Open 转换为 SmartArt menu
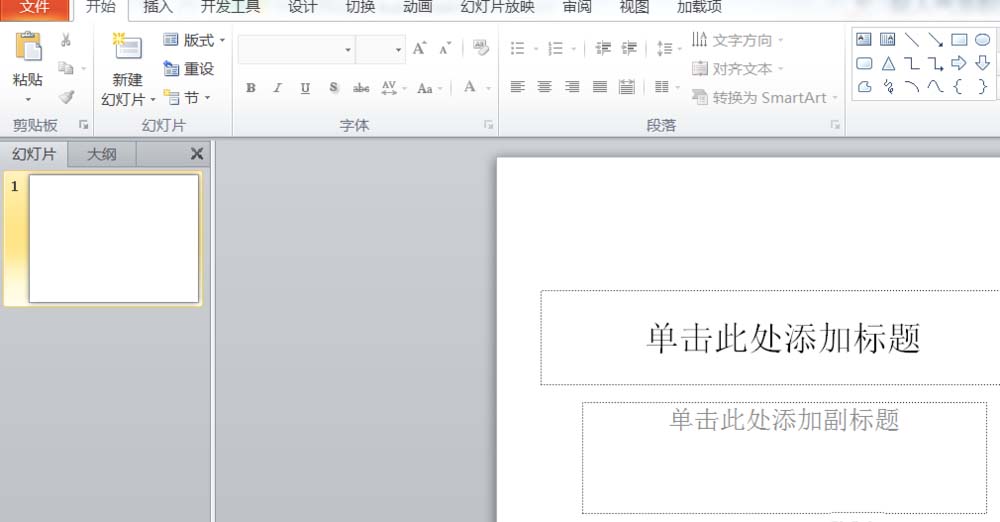The height and width of the screenshot is (522, 1000). pyautogui.click(x=765, y=98)
